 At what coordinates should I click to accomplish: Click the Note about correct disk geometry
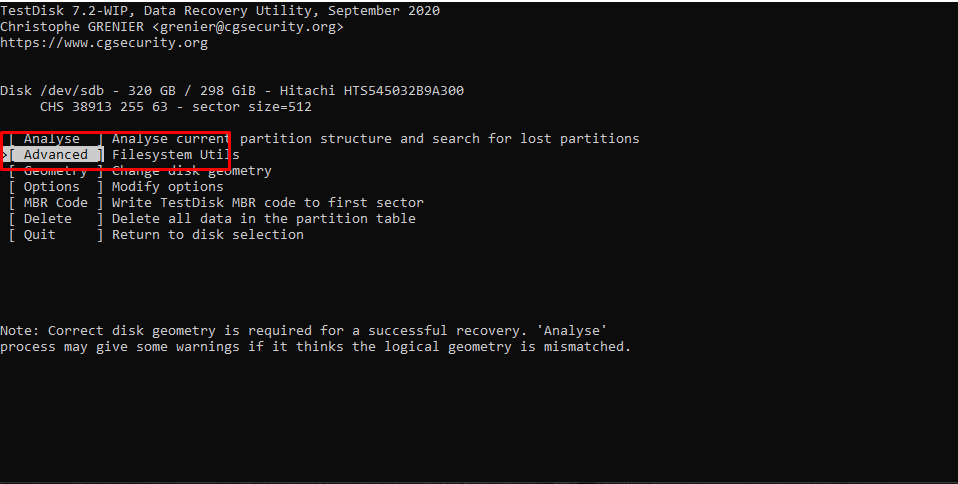pos(315,339)
